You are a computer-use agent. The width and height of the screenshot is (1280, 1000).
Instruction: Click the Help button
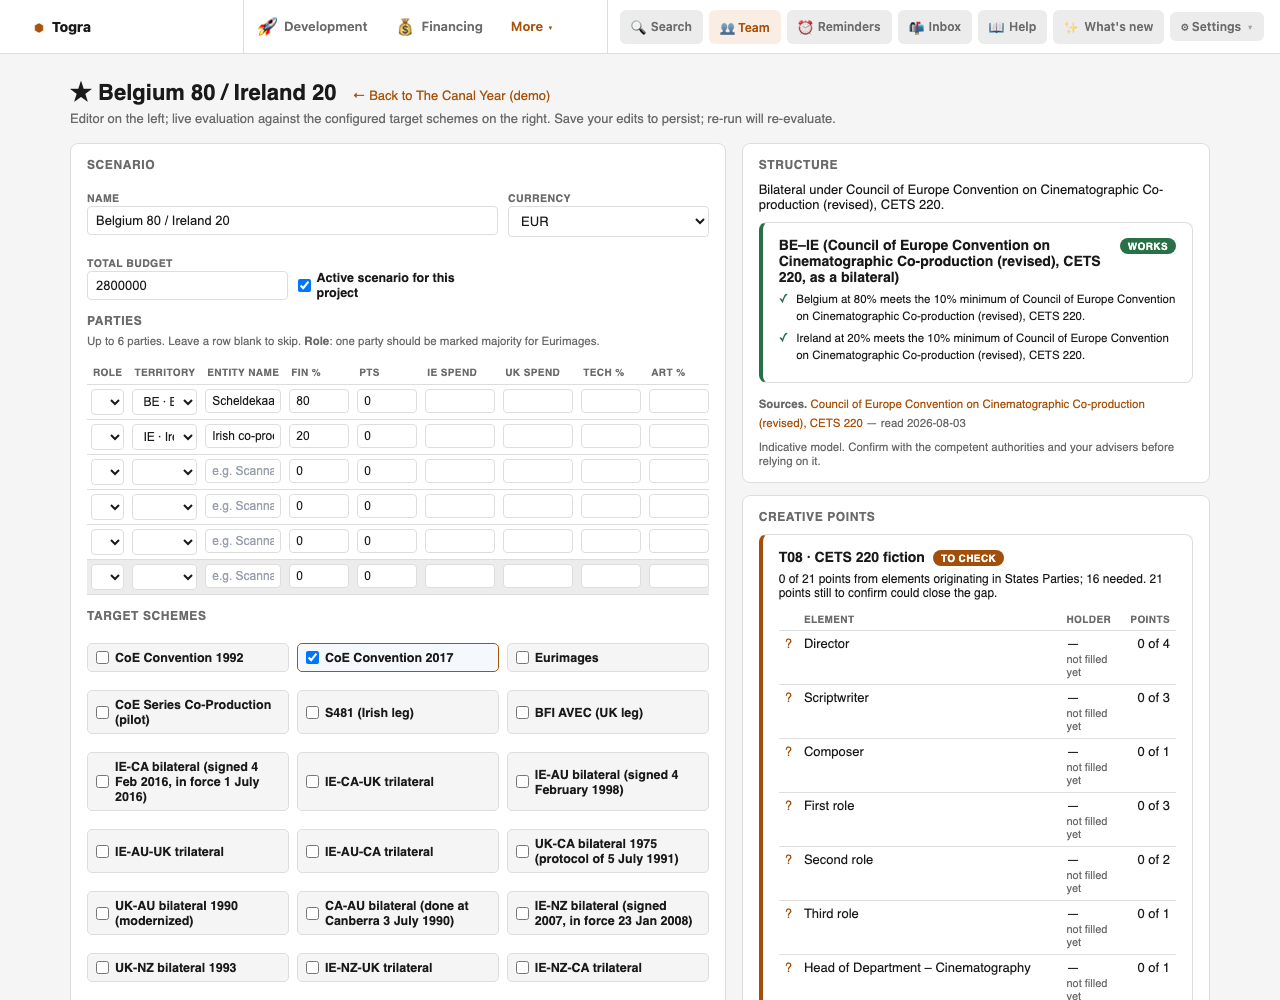click(1012, 27)
